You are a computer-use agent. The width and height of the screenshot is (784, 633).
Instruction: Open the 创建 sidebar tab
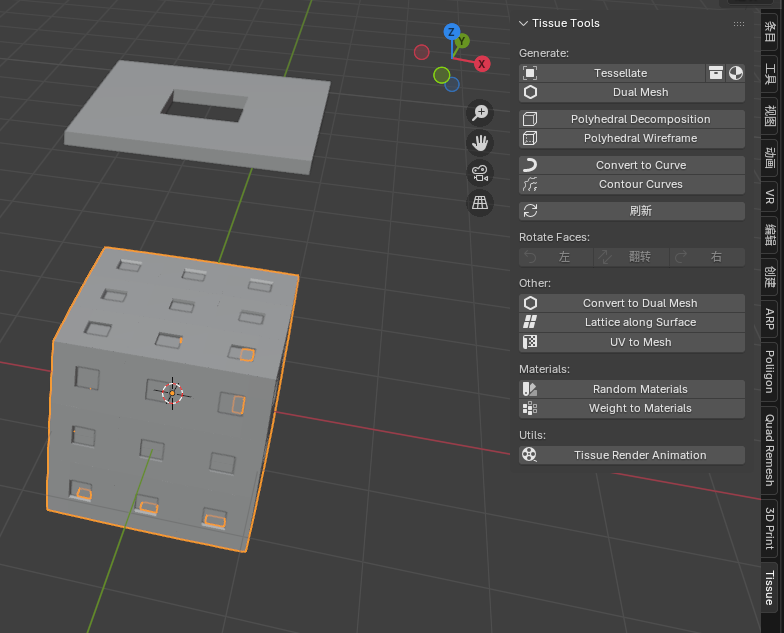coord(770,276)
